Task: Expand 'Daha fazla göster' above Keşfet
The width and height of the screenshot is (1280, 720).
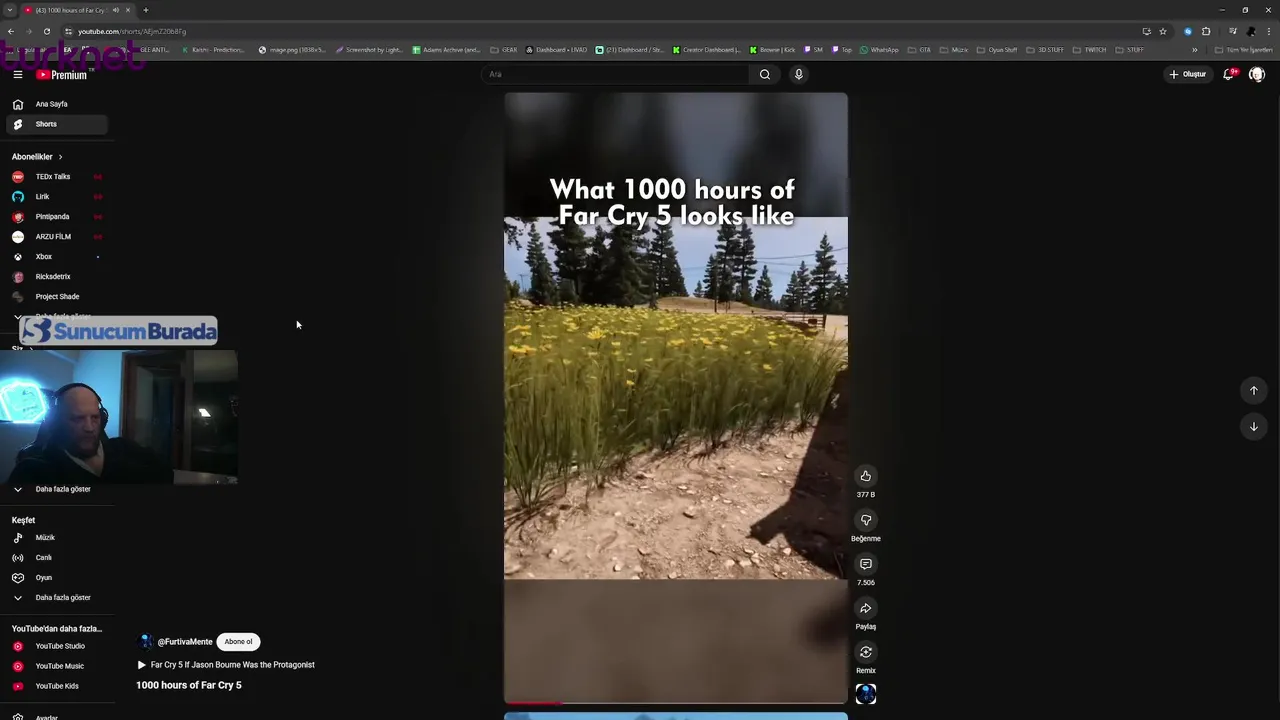Action: (55, 489)
